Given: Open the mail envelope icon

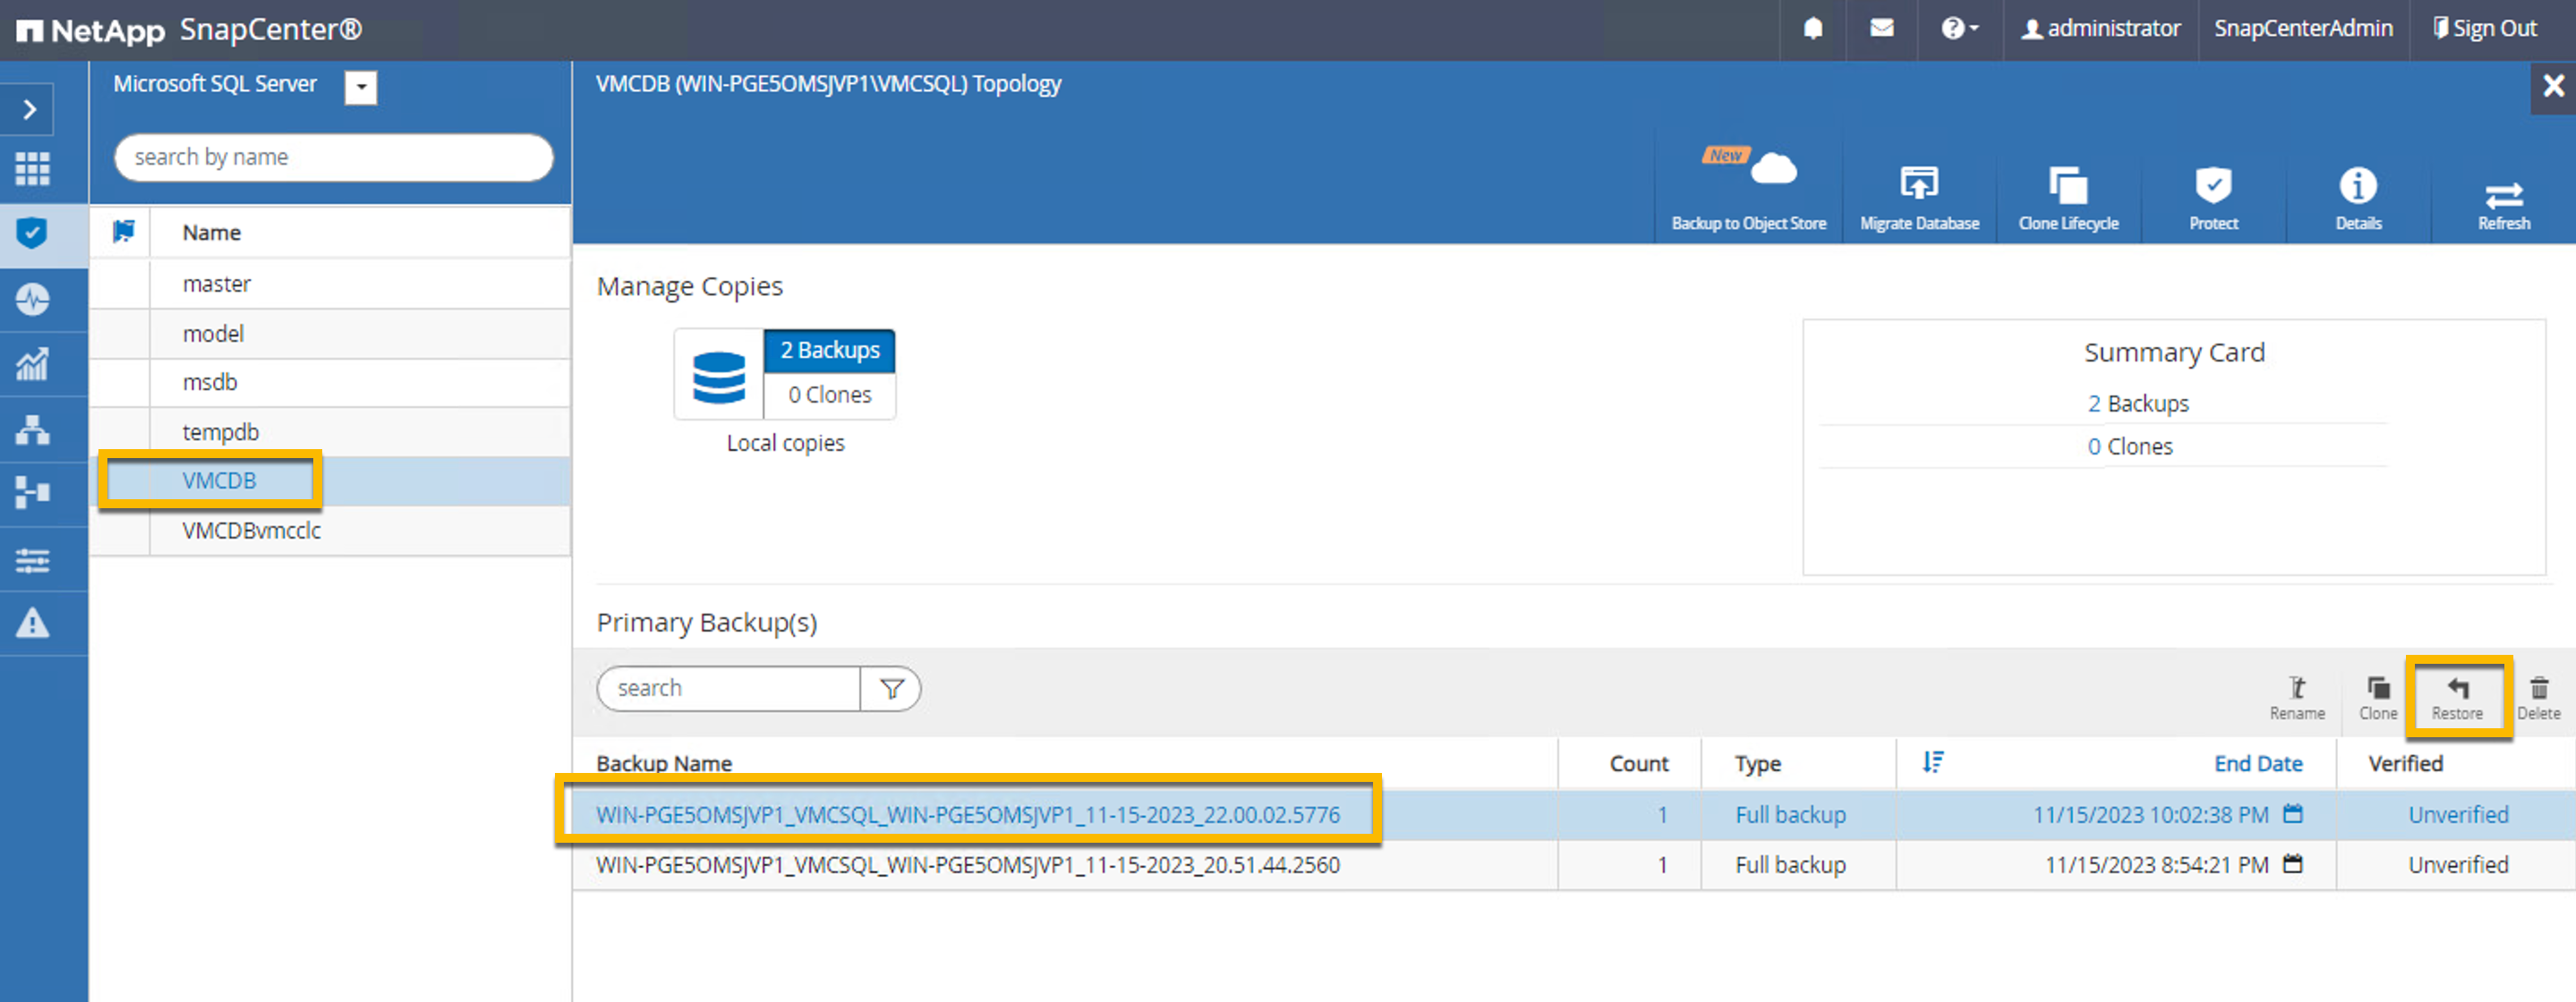Looking at the screenshot, I should (1882, 29).
